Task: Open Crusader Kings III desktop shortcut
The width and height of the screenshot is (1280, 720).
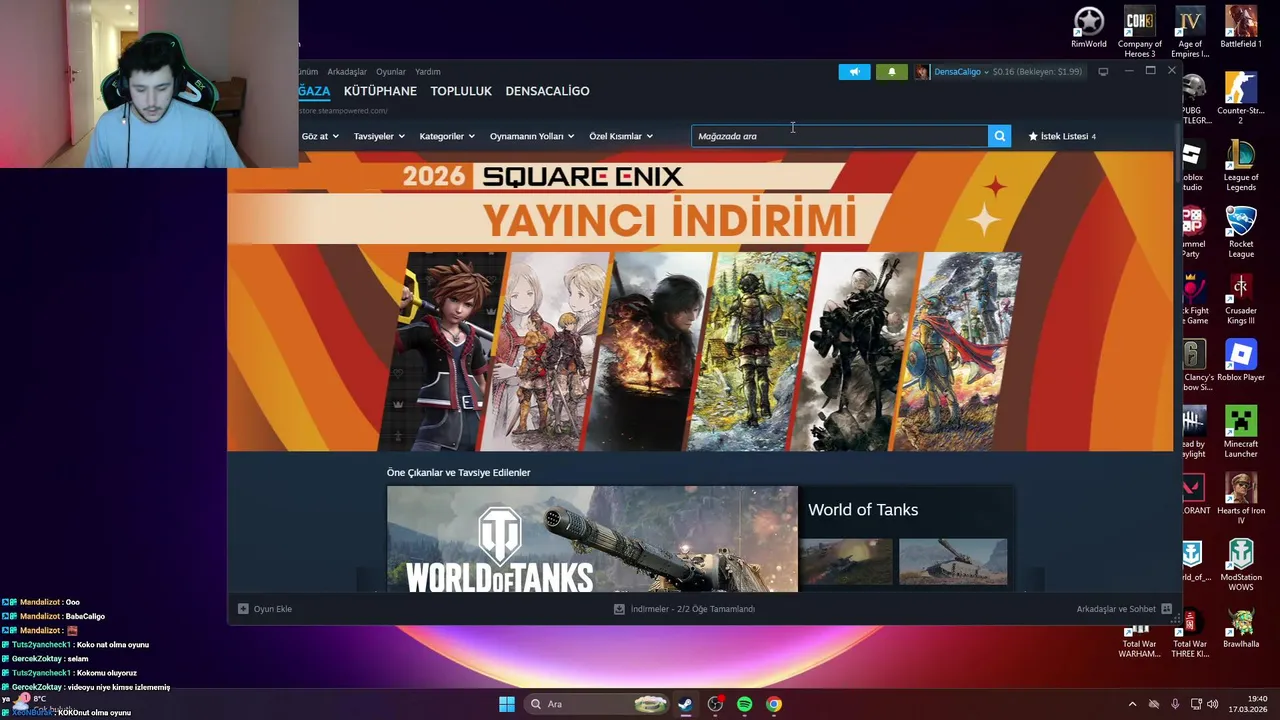Action: click(1241, 300)
